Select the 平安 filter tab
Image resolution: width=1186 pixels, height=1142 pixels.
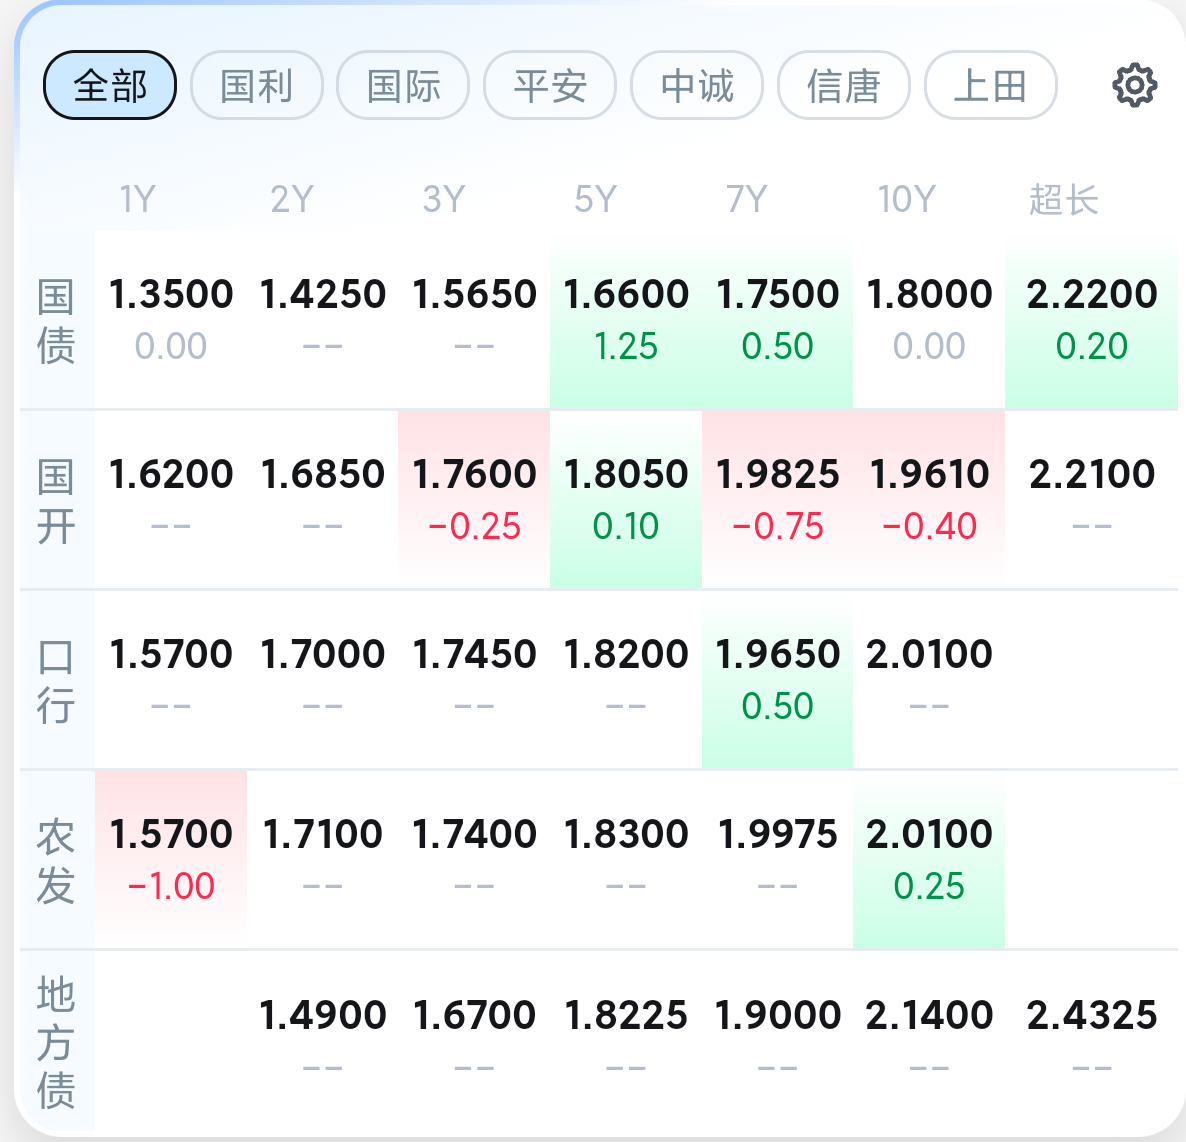coord(550,86)
